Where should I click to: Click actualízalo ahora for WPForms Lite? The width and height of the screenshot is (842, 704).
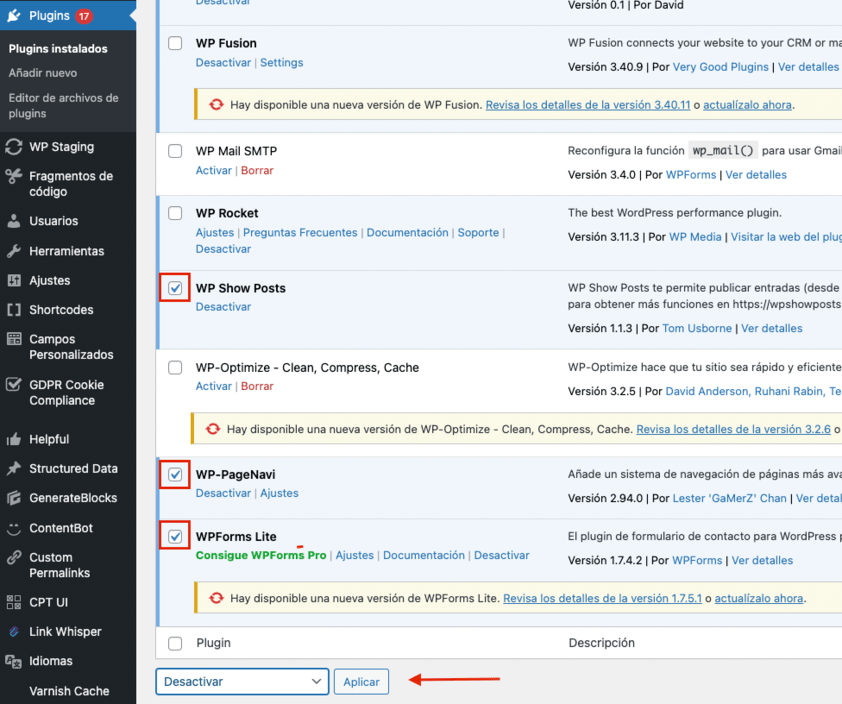pyautogui.click(x=759, y=598)
